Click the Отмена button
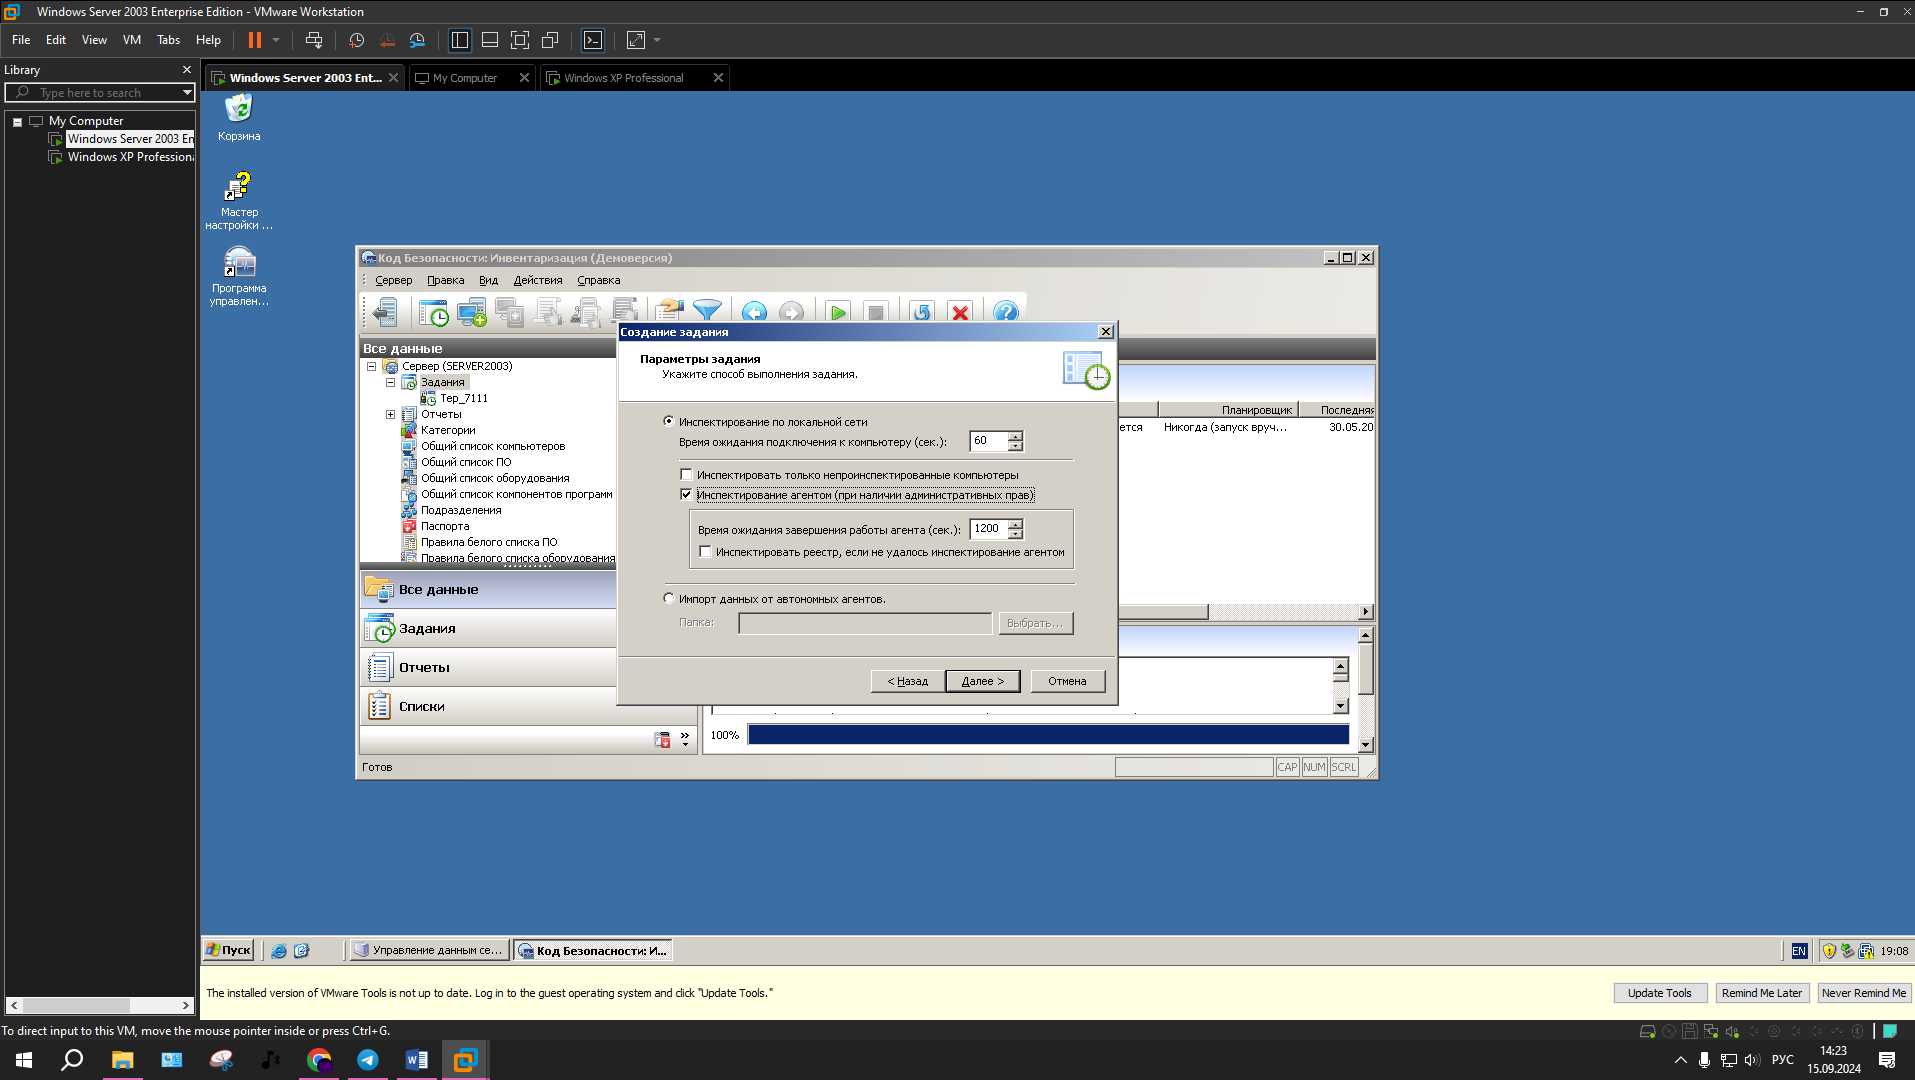Screen dimensions: 1915x1080 [1067, 681]
